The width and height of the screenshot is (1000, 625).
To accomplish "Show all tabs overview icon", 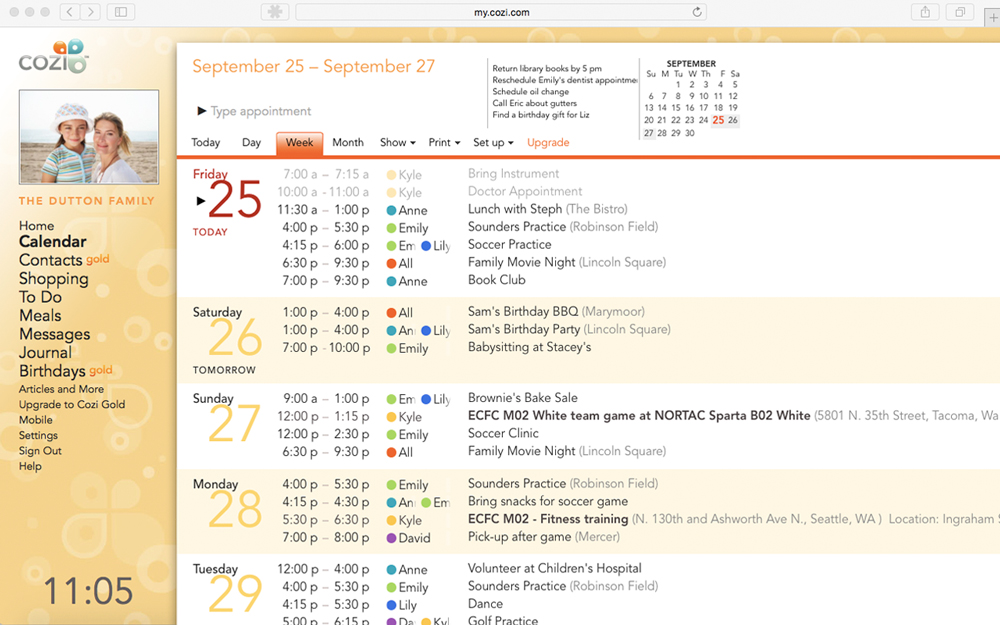I will point(960,11).
